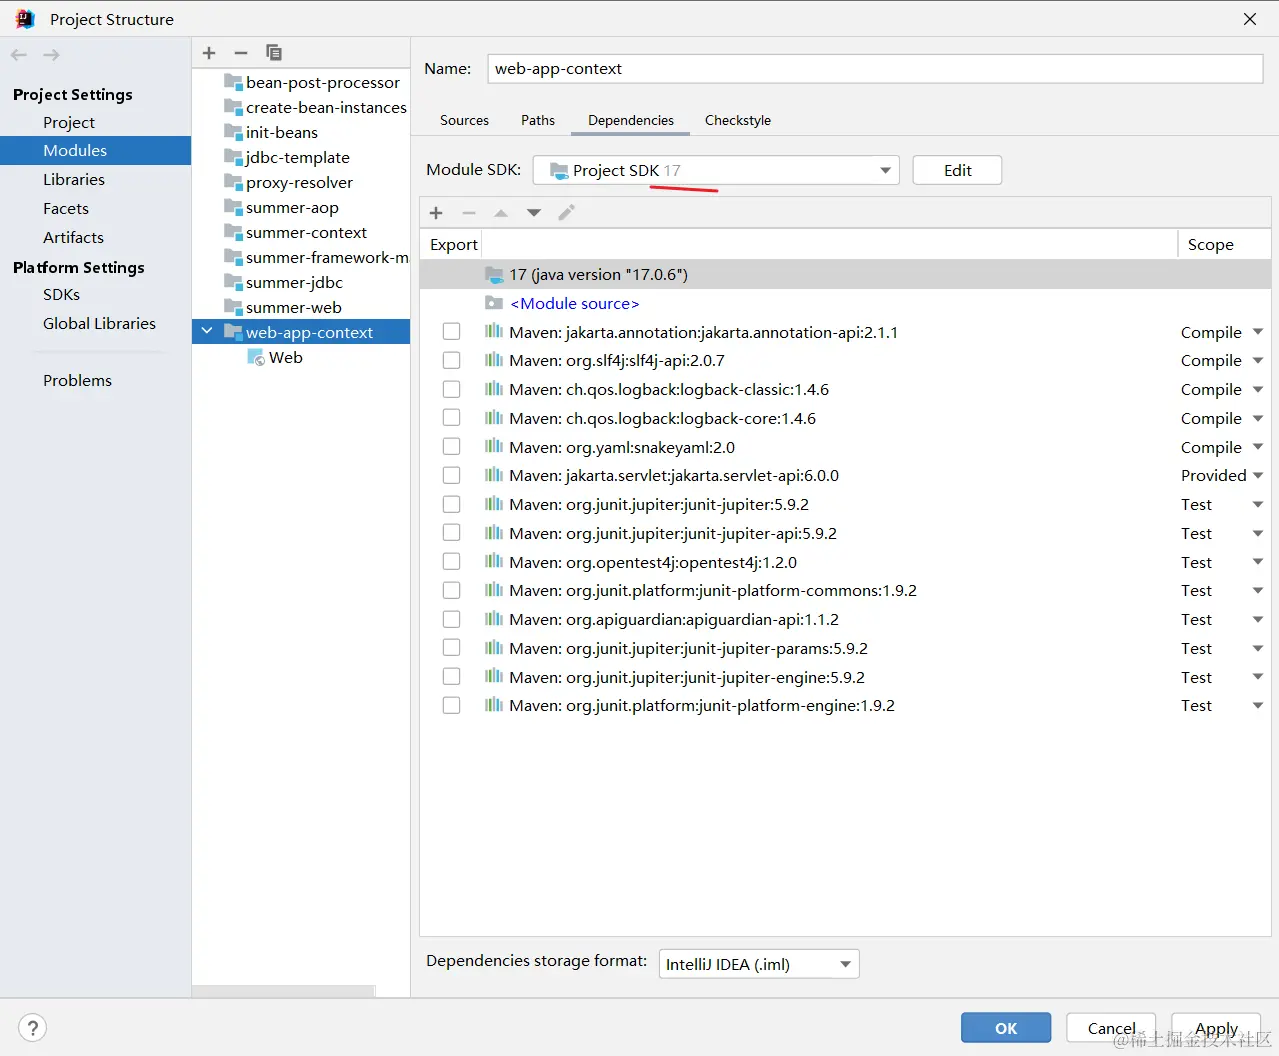1279x1056 pixels.
Task: Click the Module source folder icon
Action: pyautogui.click(x=494, y=303)
